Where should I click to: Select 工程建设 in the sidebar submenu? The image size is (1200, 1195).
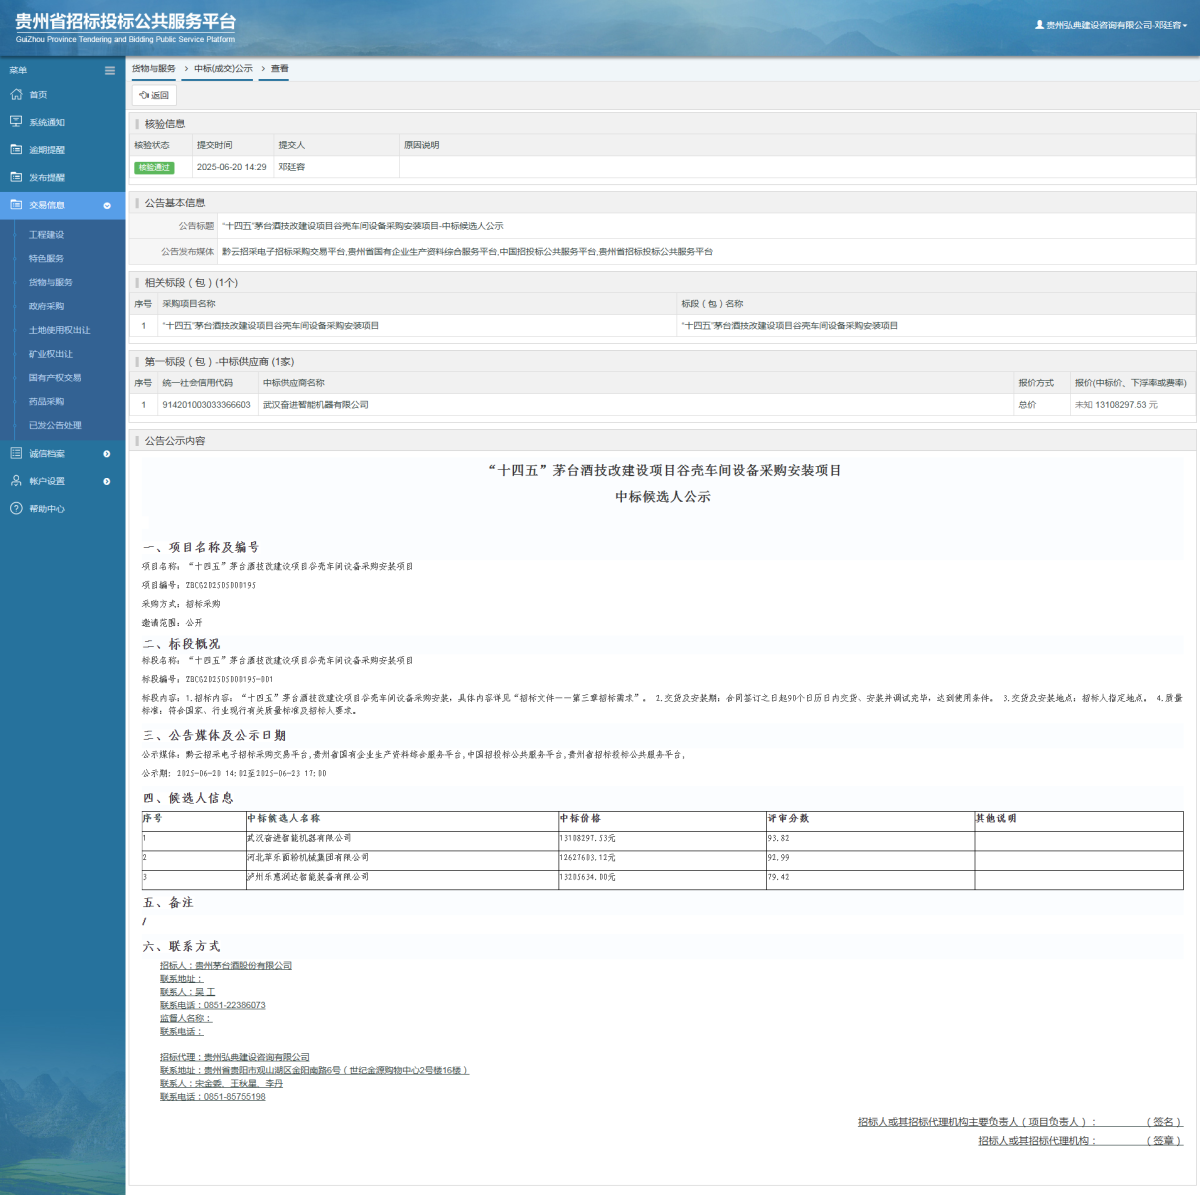(x=46, y=235)
